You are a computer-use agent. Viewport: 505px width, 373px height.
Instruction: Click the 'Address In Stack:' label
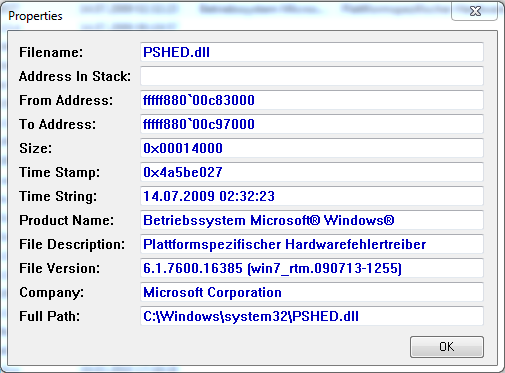75,76
